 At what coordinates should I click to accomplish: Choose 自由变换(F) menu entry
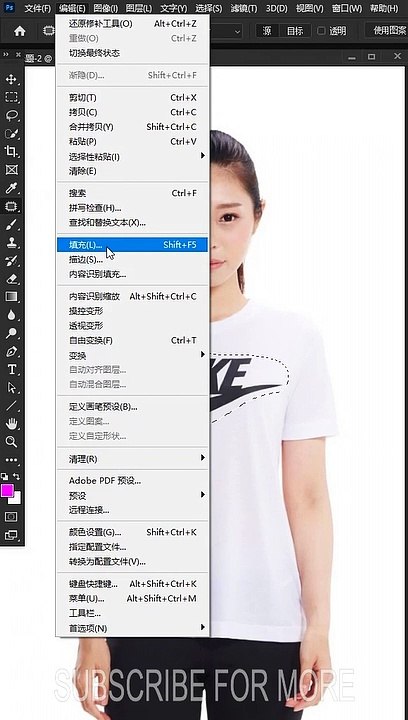(132, 340)
